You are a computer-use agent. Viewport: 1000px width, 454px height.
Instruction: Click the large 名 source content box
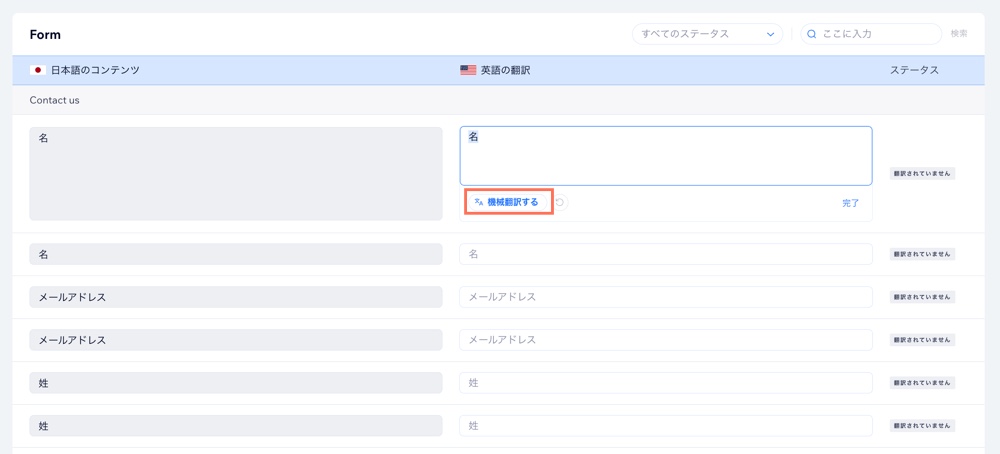tap(236, 173)
